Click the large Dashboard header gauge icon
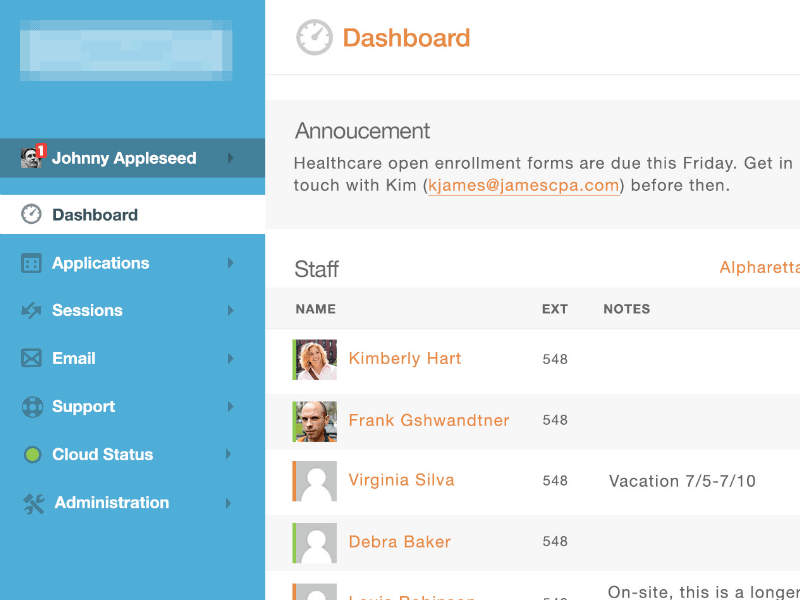800x600 pixels. coord(314,38)
